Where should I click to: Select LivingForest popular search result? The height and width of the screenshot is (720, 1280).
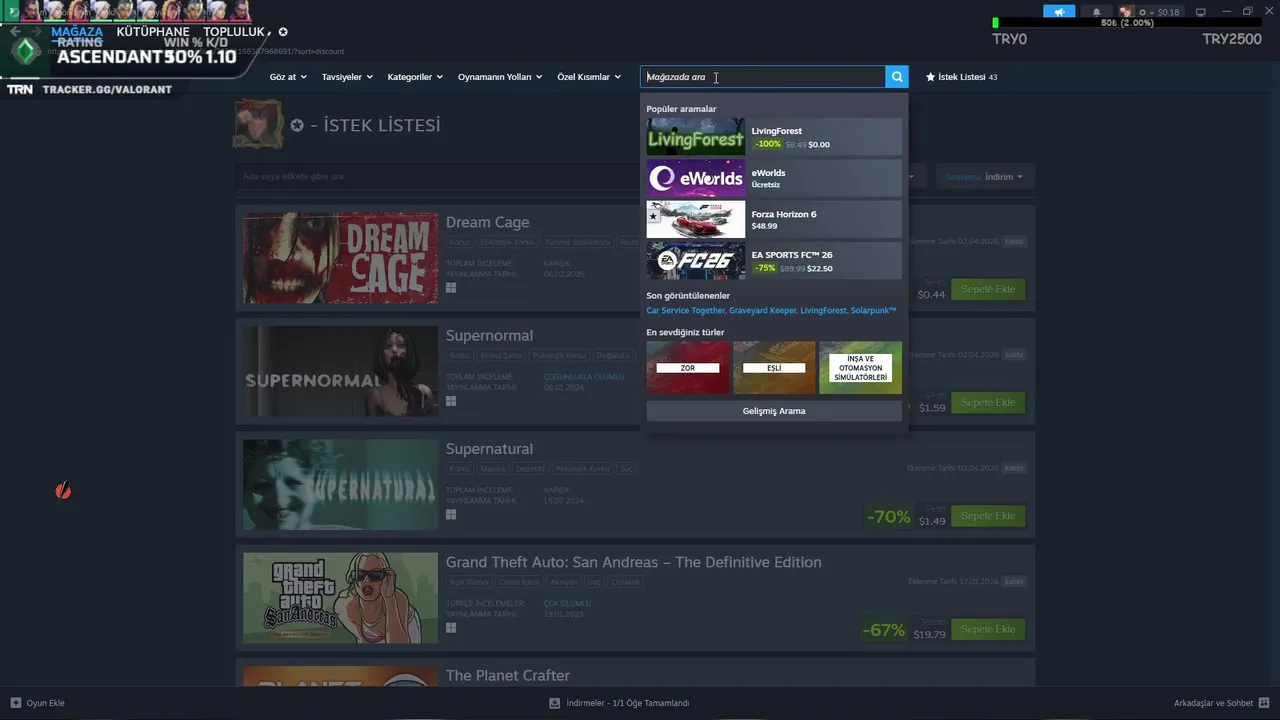[774, 137]
